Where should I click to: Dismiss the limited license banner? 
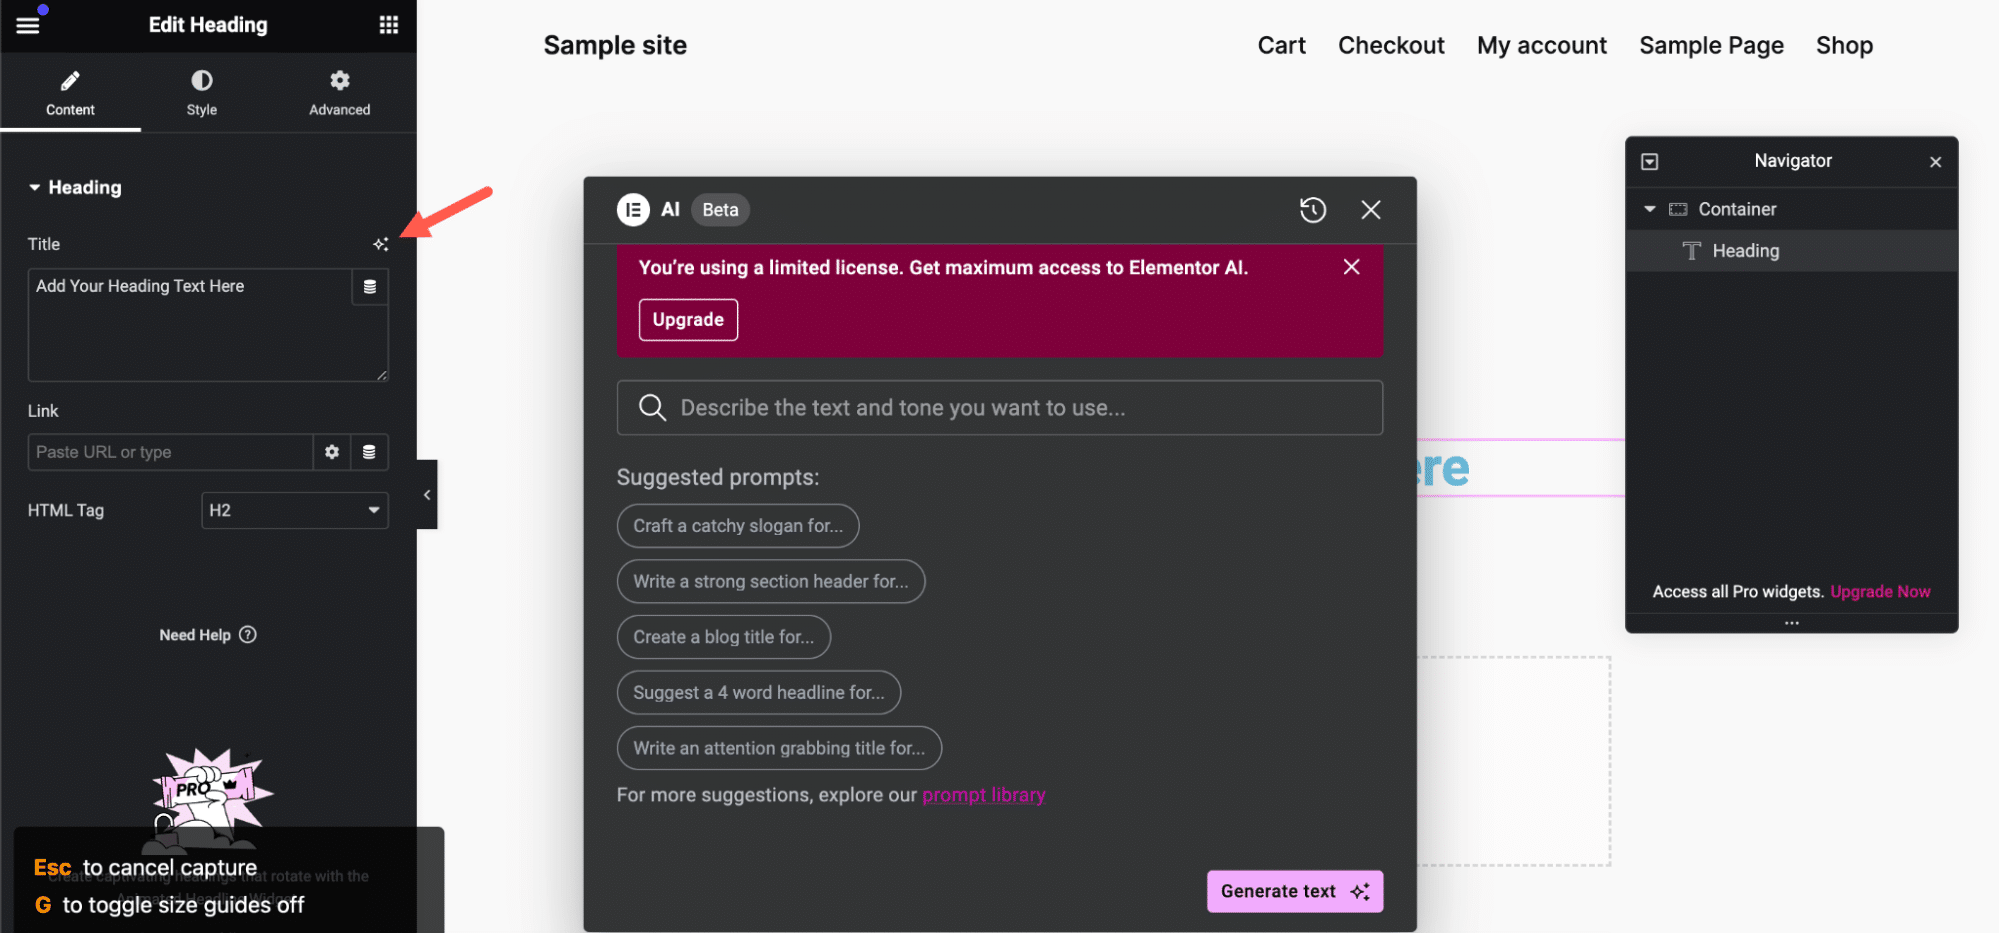click(x=1352, y=267)
